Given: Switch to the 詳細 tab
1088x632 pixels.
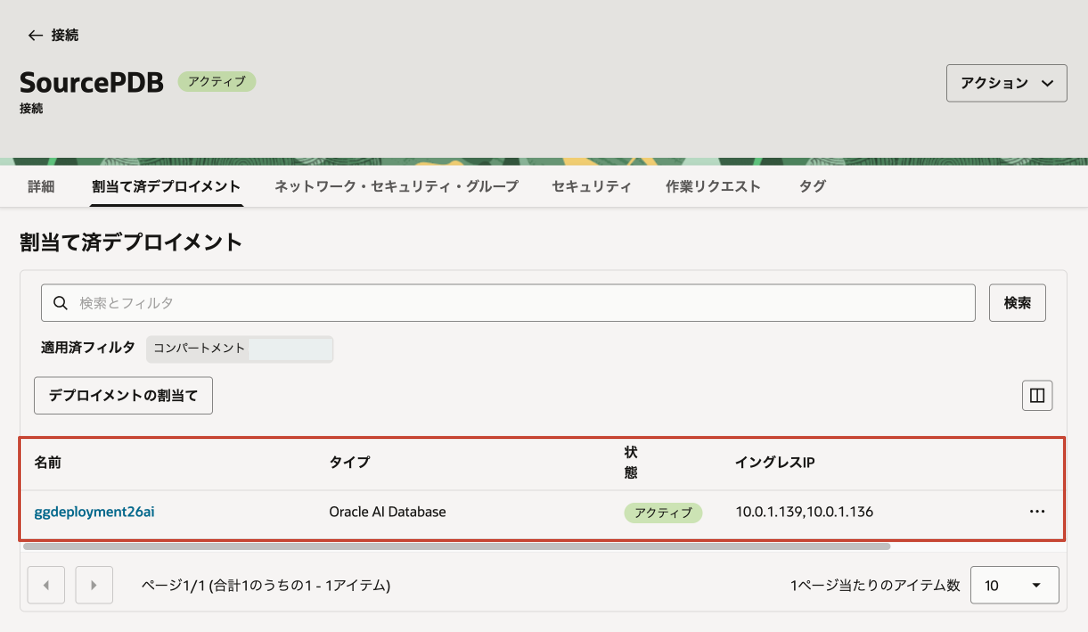Looking at the screenshot, I should coord(41,186).
